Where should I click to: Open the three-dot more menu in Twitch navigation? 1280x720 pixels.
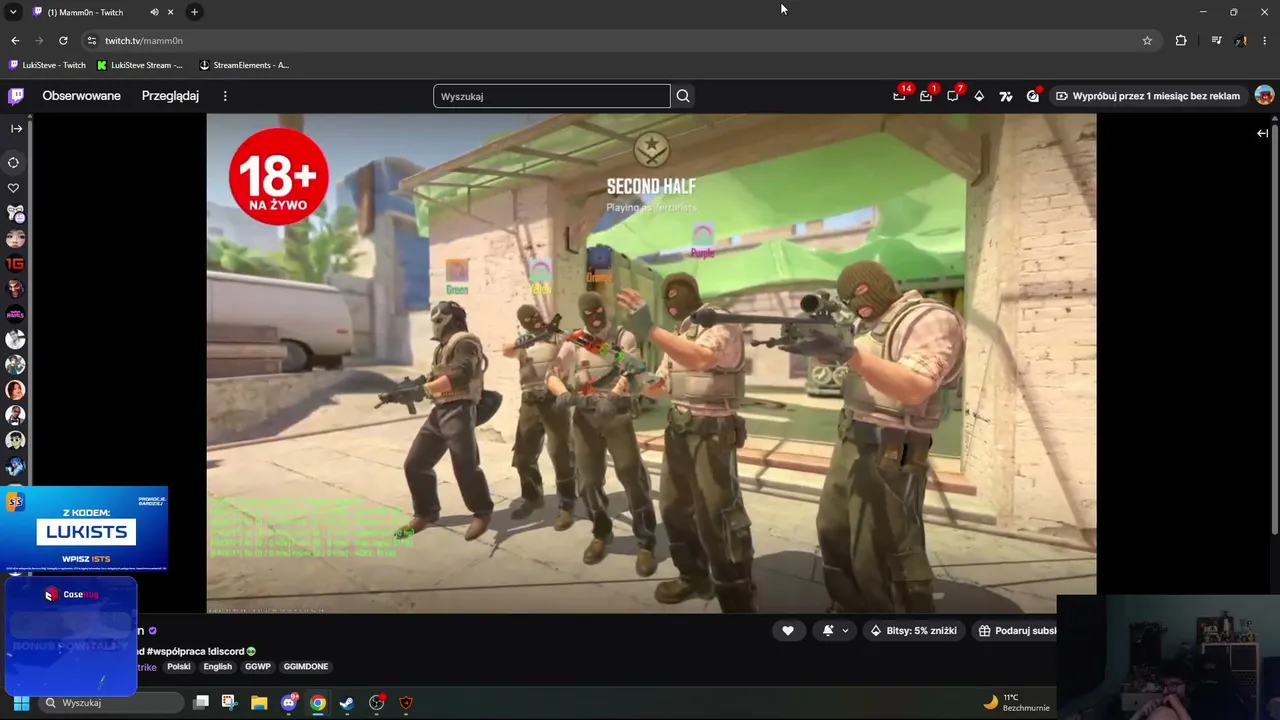pos(225,96)
